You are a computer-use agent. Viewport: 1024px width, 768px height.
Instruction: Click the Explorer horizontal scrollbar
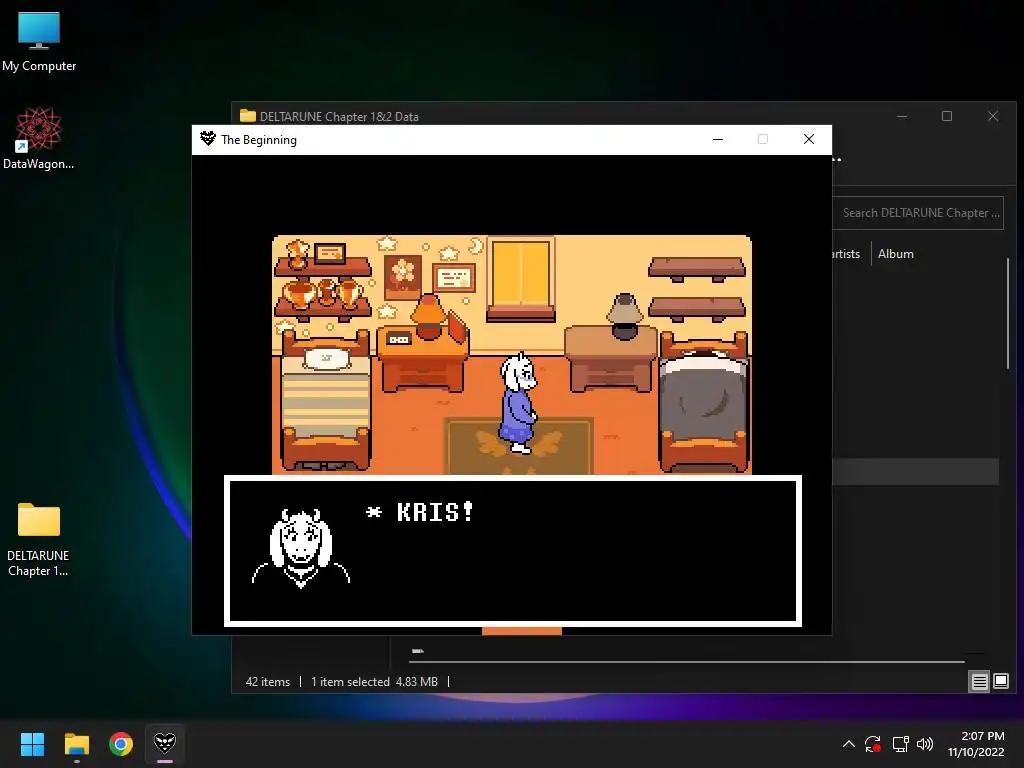[x=687, y=662]
